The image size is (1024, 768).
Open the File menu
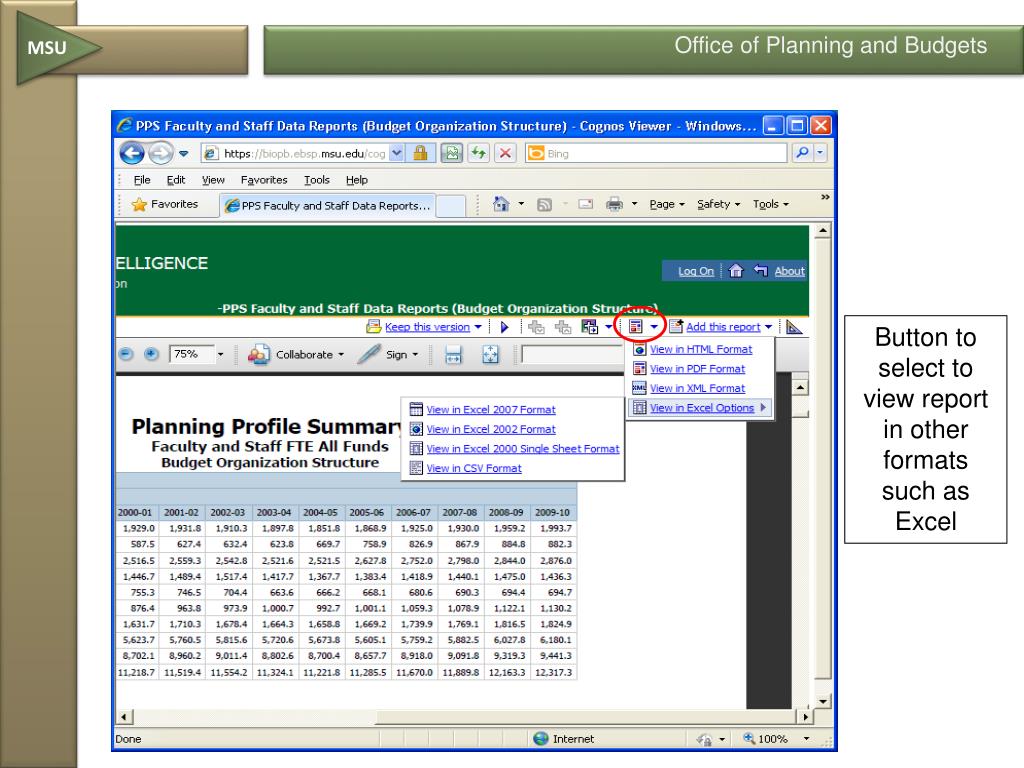pyautogui.click(x=142, y=180)
